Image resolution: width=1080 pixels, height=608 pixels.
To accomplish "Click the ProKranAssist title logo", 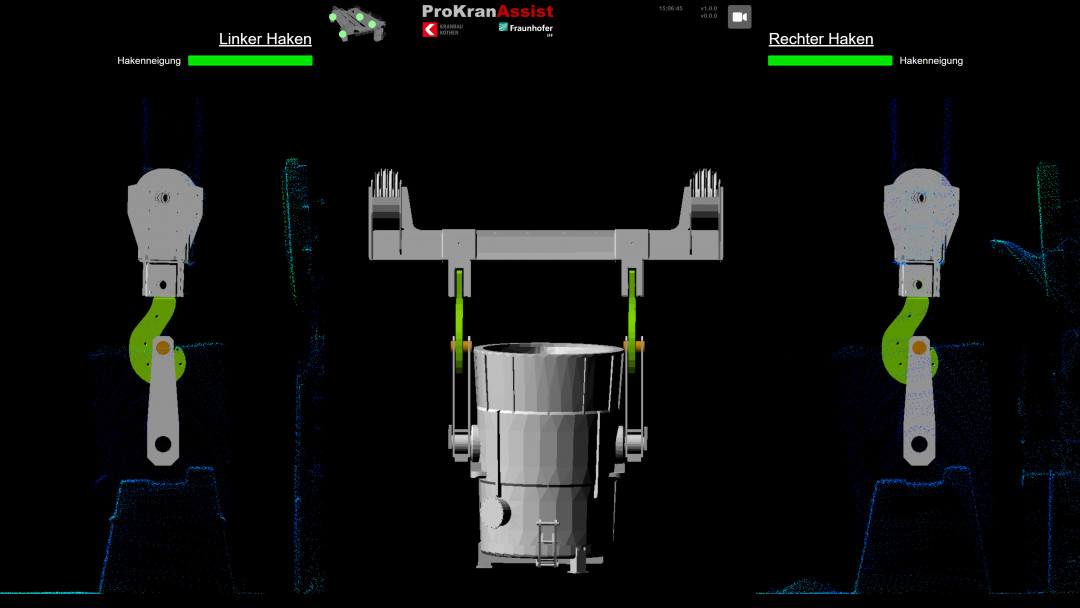I will (488, 11).
